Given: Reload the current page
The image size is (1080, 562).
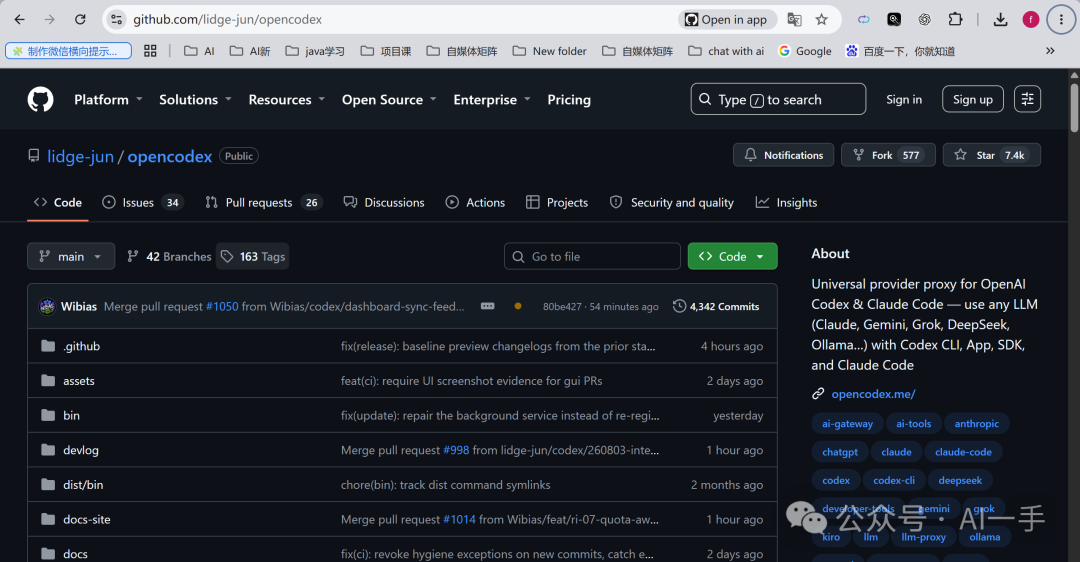Looking at the screenshot, I should (80, 19).
